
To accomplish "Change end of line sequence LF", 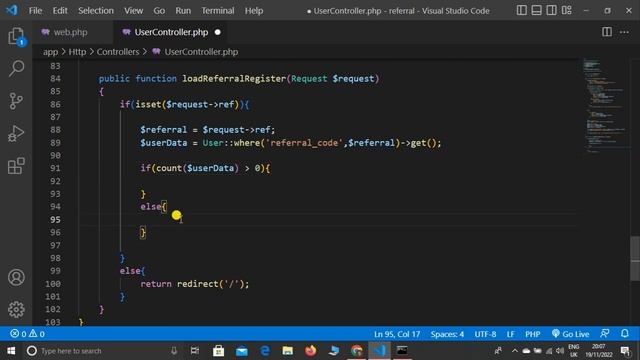I will [510, 334].
